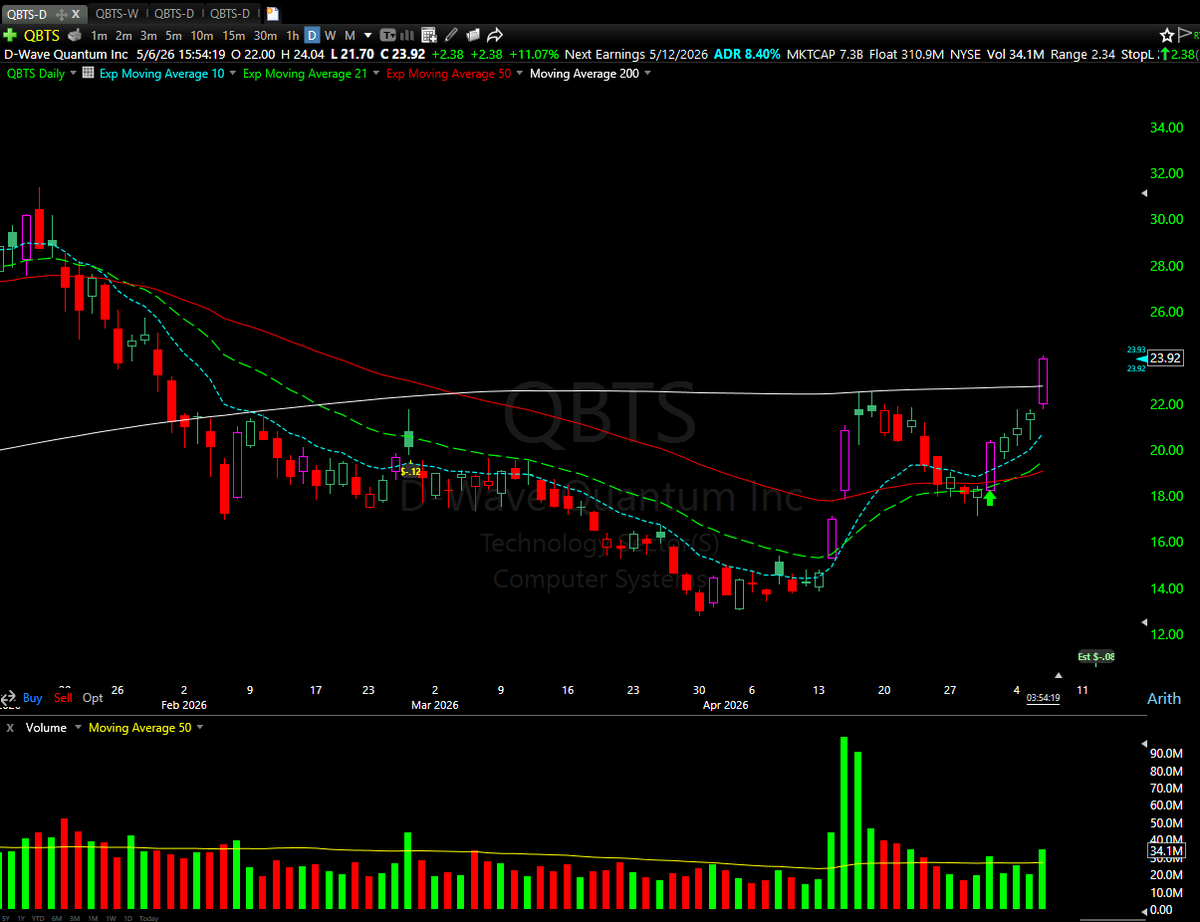Click the Next Earnings 5/12/2026 text
This screenshot has width=1200, height=922.
(636, 54)
